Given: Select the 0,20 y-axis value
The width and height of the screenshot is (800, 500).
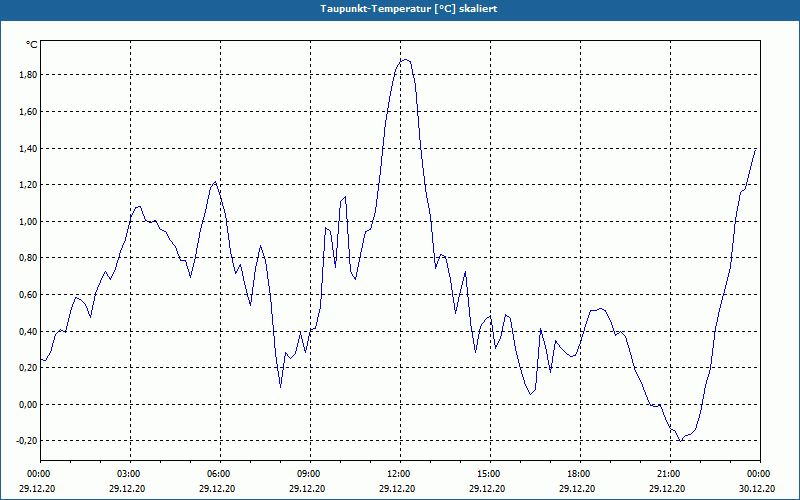Looking at the screenshot, I should coord(29,368).
